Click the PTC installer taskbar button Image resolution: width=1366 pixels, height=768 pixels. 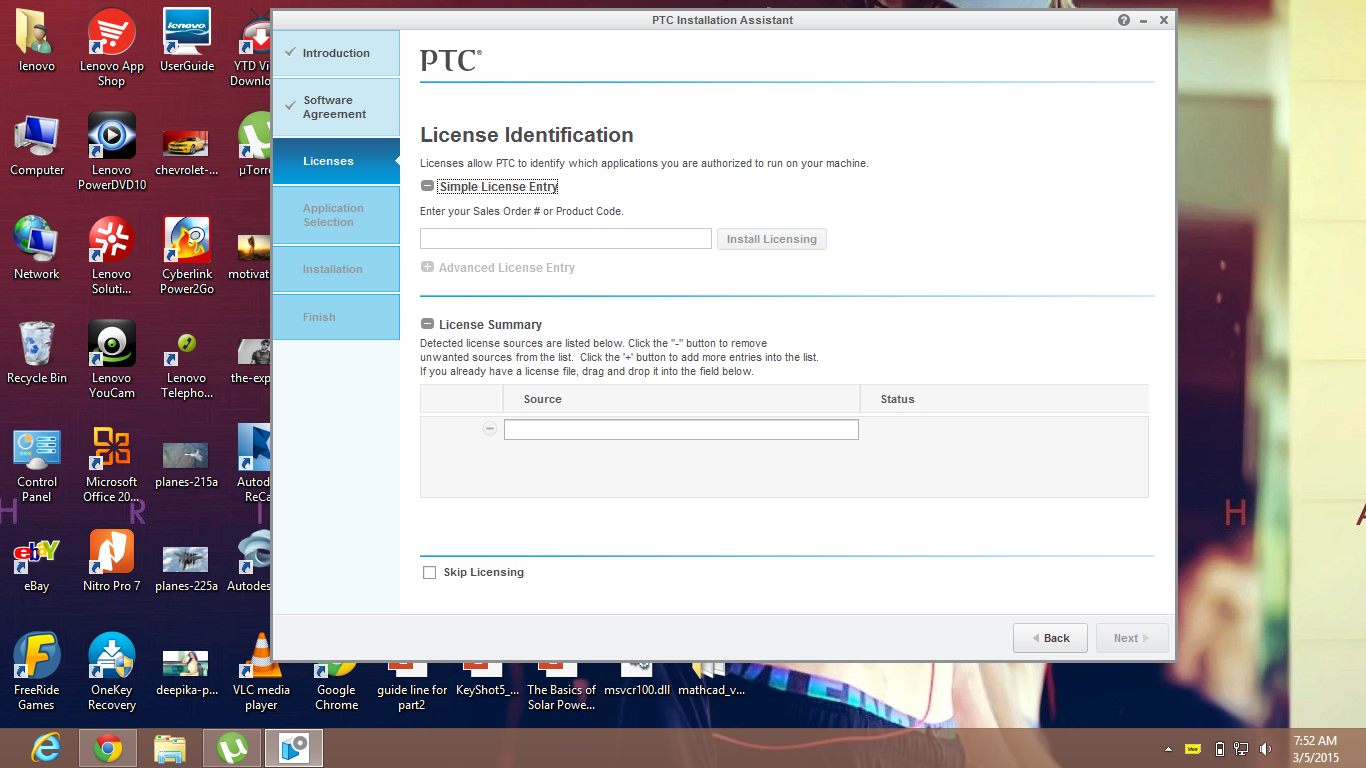click(x=294, y=747)
